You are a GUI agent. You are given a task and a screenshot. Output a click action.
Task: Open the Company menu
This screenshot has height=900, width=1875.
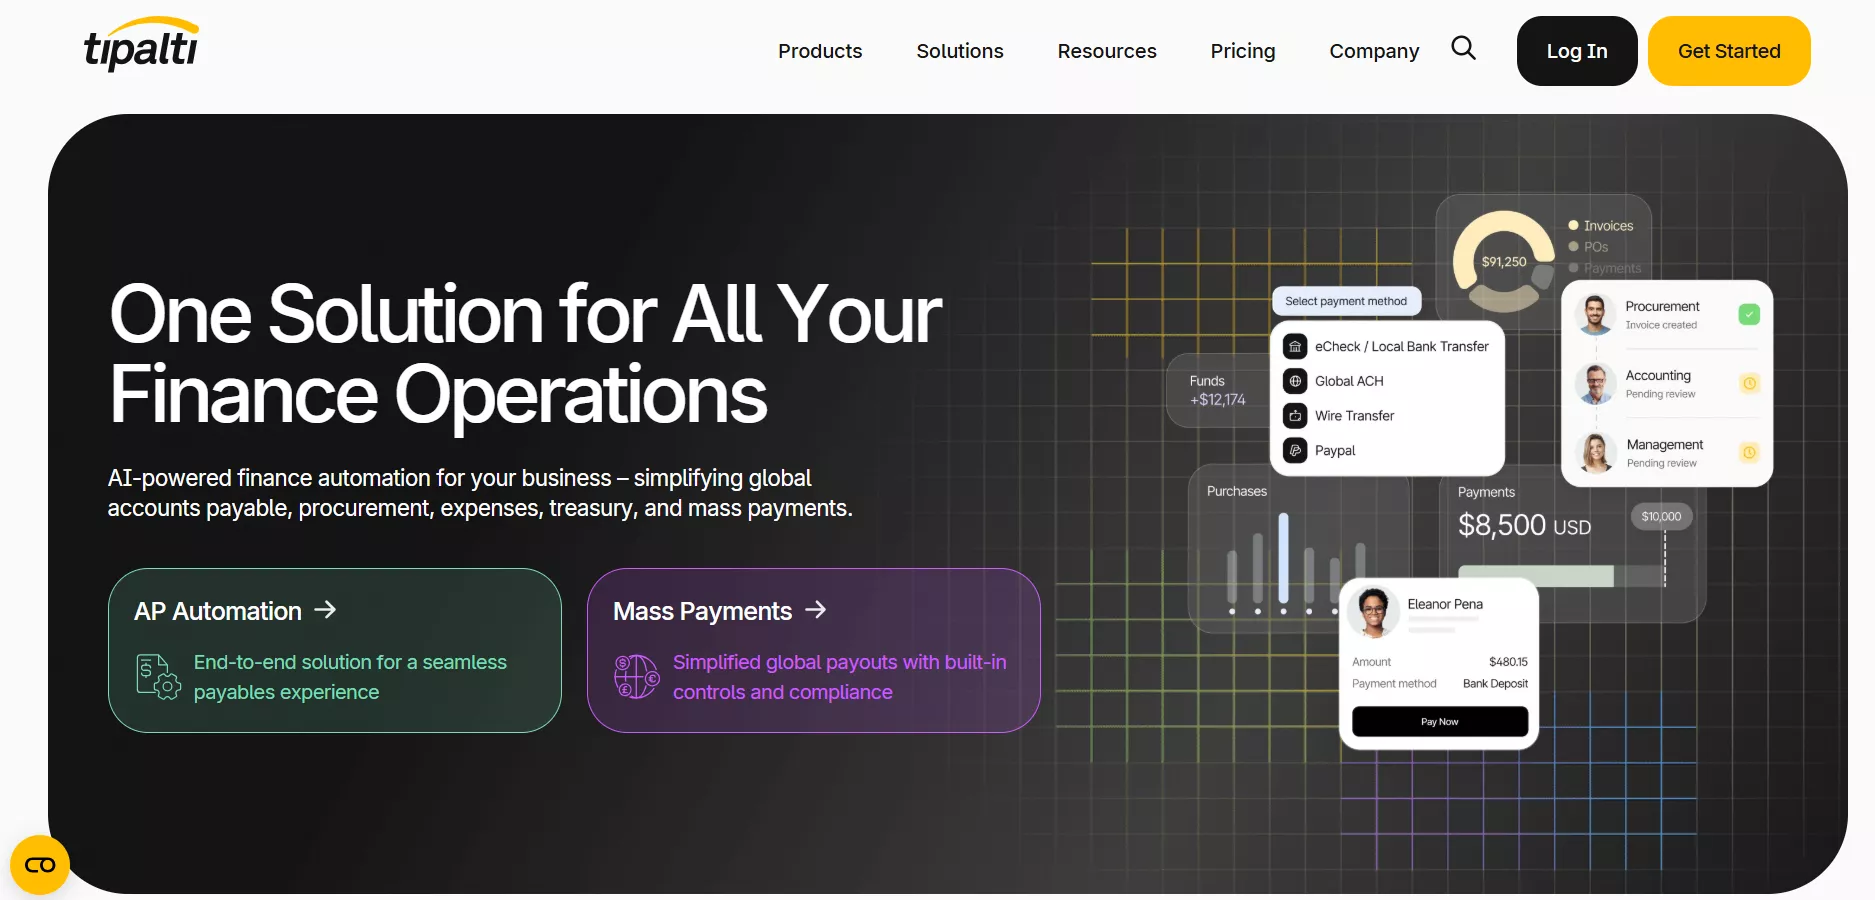[1374, 51]
